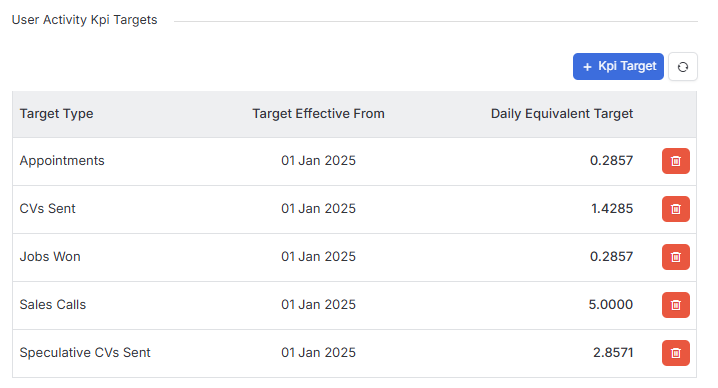Click the 1.4285 daily target value
This screenshot has height=388, width=718.
click(x=612, y=209)
